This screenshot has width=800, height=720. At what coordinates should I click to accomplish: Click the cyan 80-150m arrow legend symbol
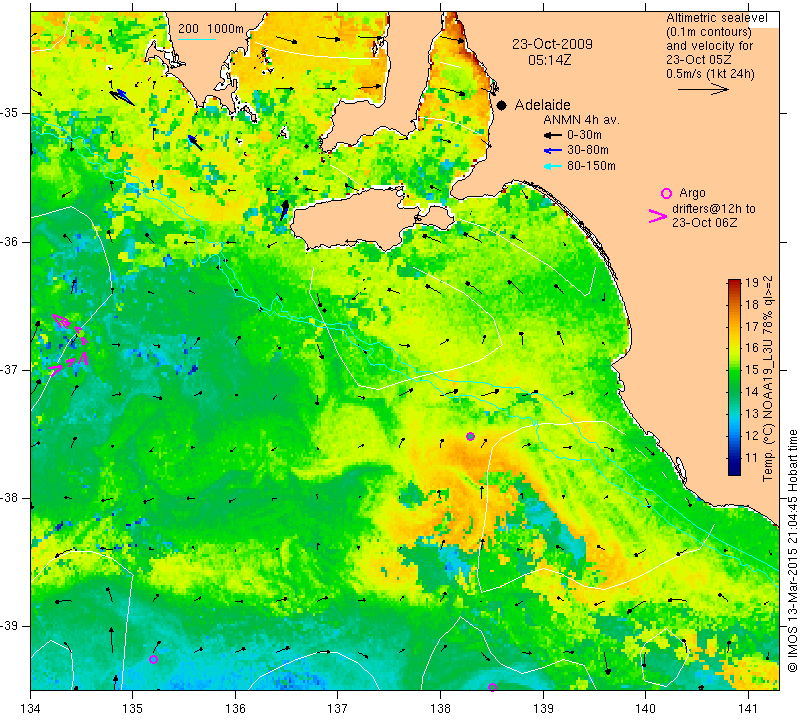click(553, 166)
